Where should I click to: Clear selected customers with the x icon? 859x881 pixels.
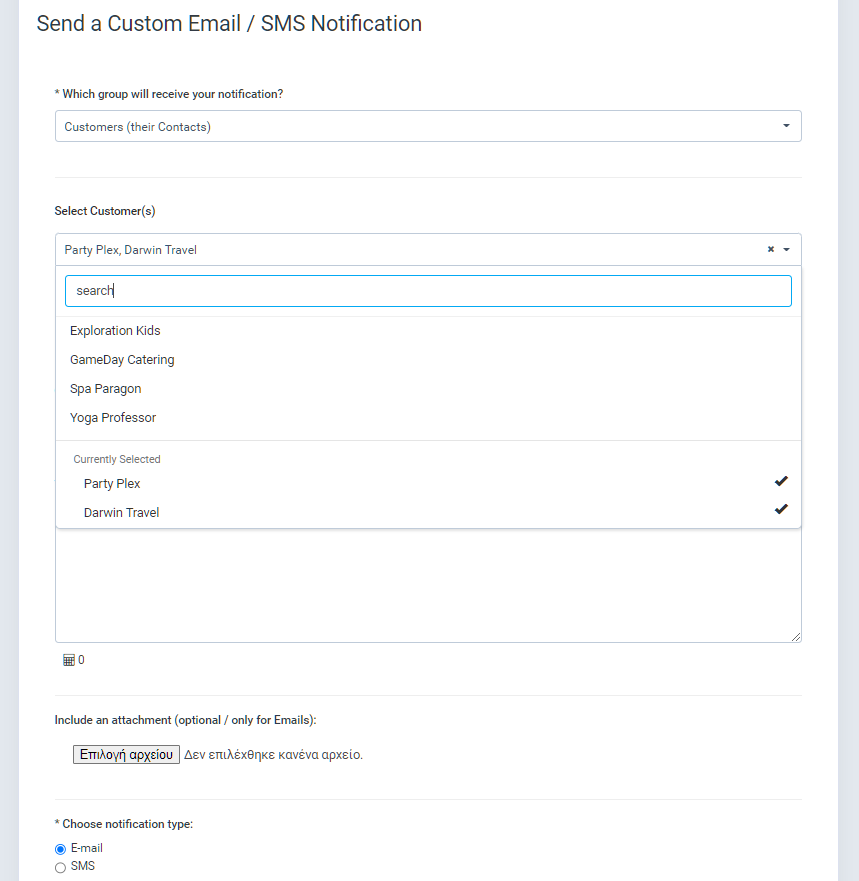(770, 250)
